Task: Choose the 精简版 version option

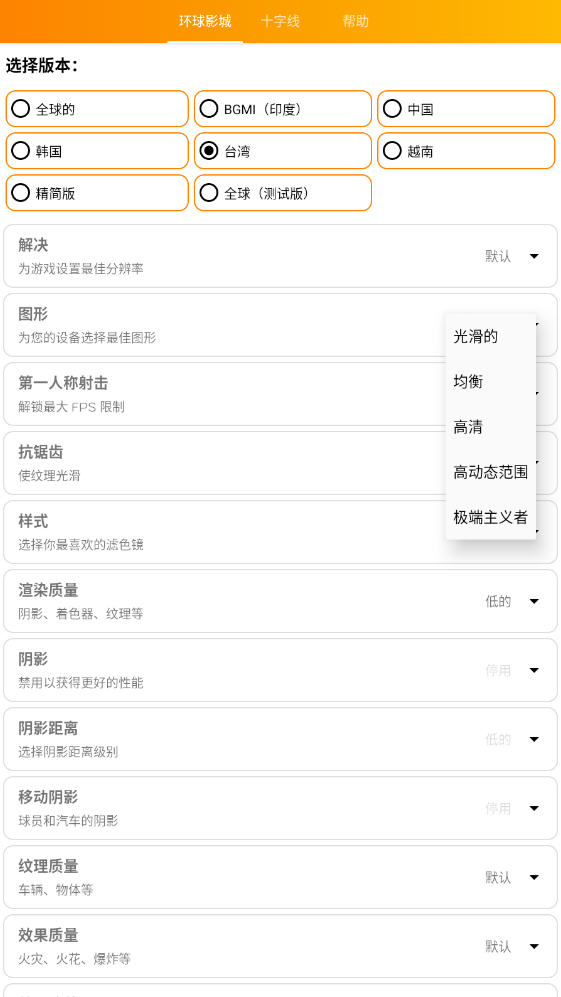Action: click(97, 193)
